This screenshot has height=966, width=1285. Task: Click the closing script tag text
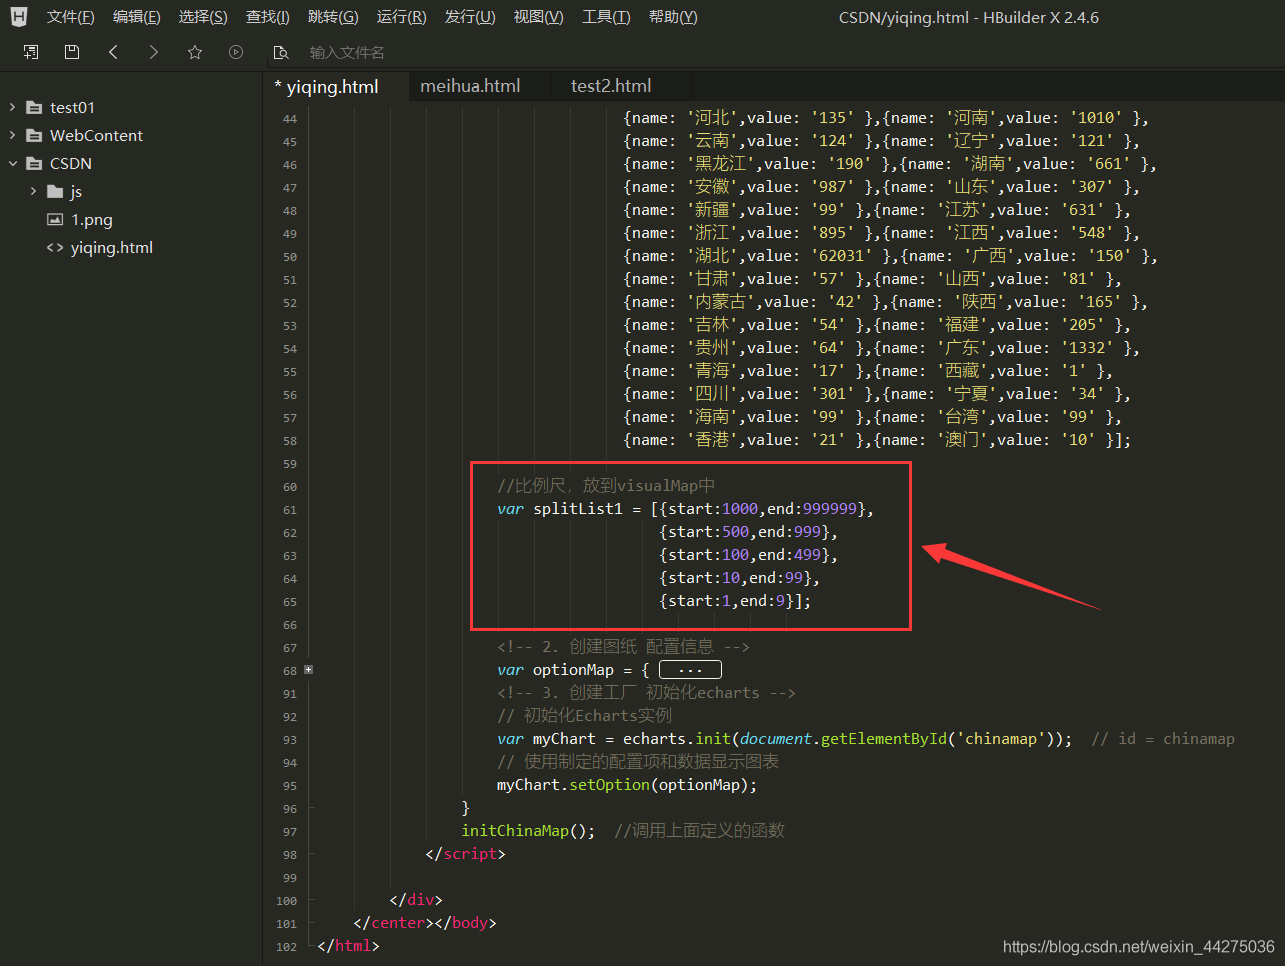pyautogui.click(x=465, y=853)
